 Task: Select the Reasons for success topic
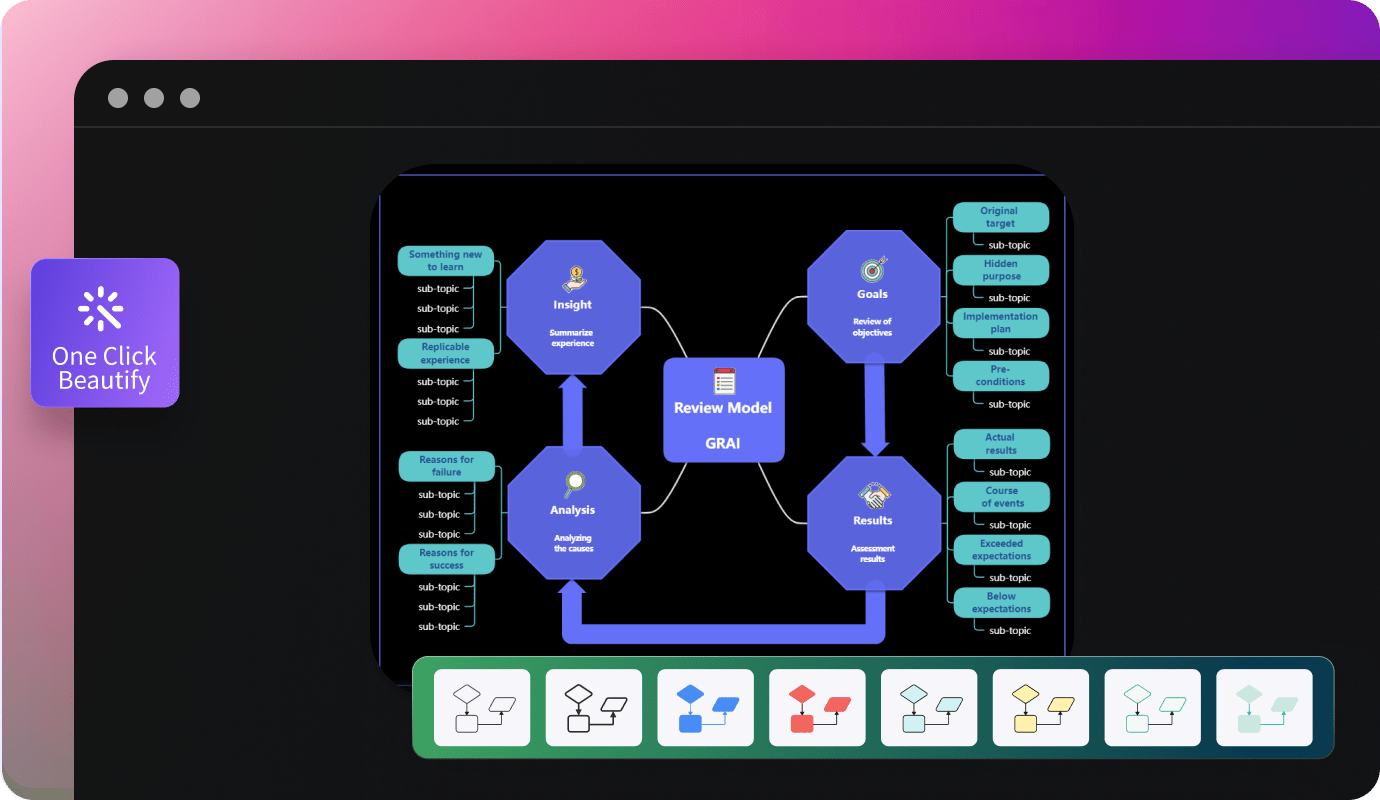pos(447,559)
